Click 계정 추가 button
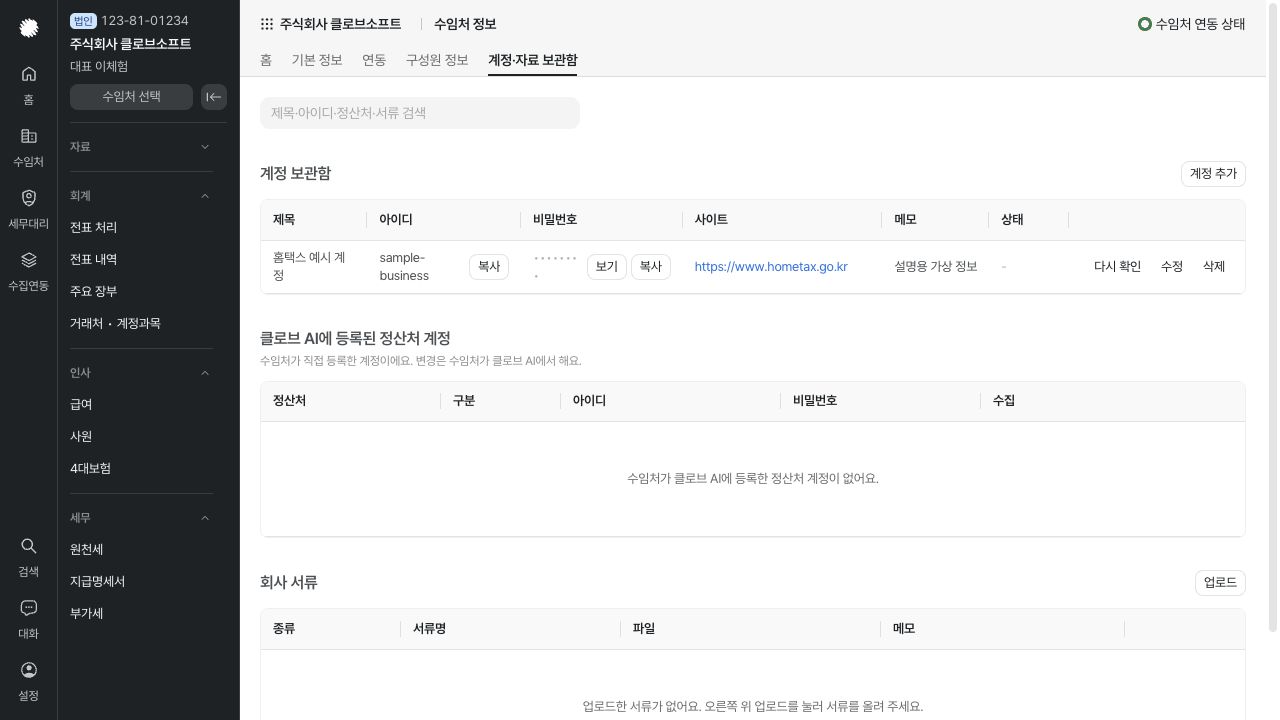The width and height of the screenshot is (1280, 720). coord(1213,174)
